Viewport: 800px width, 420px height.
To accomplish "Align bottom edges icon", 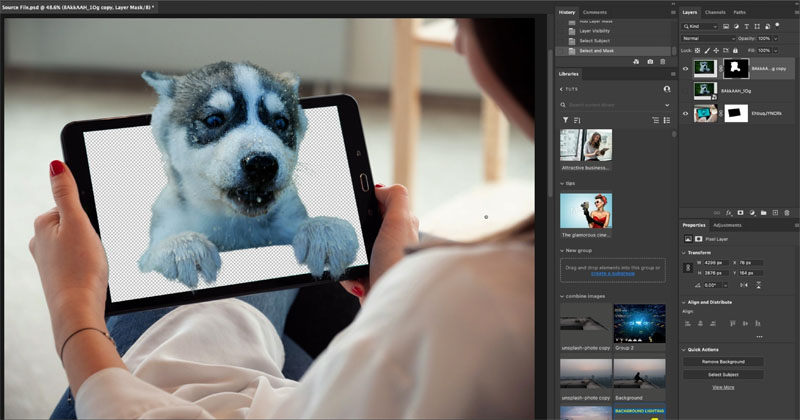I will coord(758,323).
